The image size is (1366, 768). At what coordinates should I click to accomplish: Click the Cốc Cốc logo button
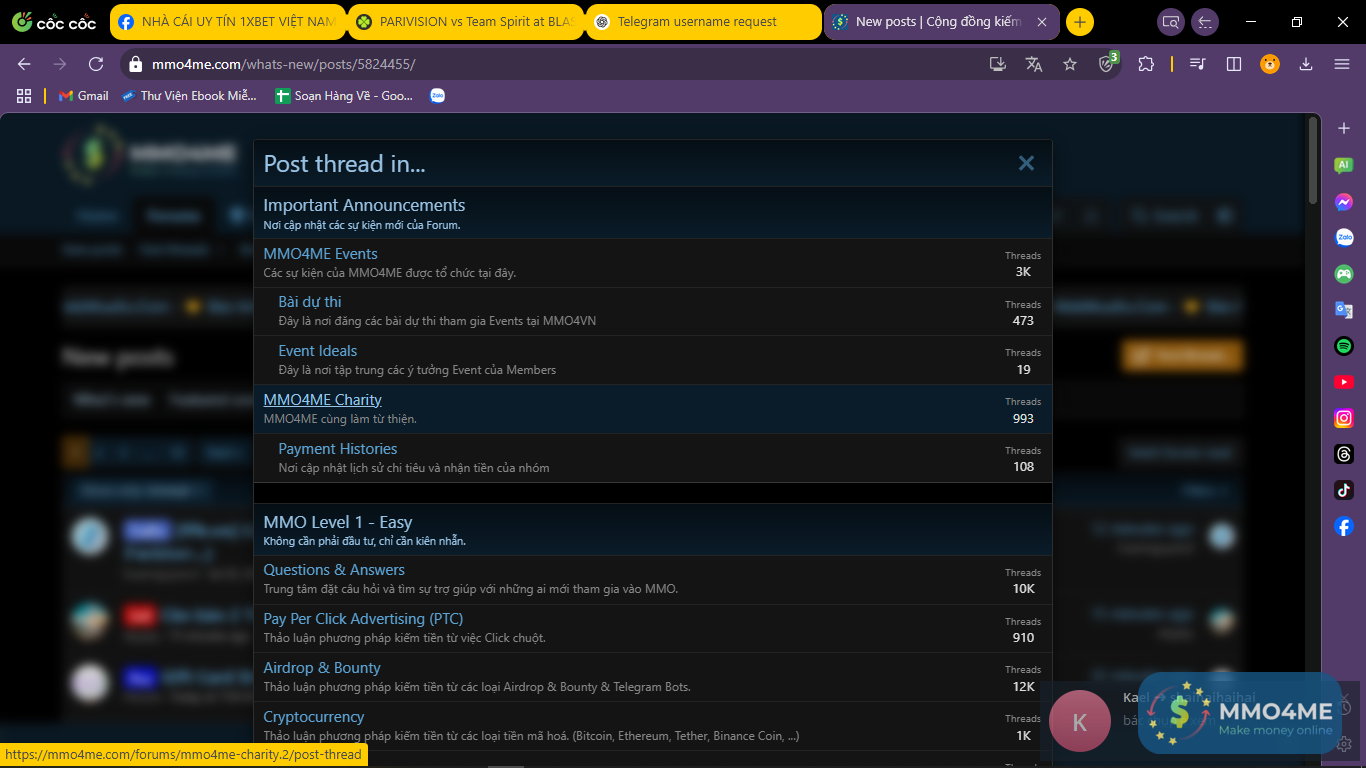click(54, 21)
